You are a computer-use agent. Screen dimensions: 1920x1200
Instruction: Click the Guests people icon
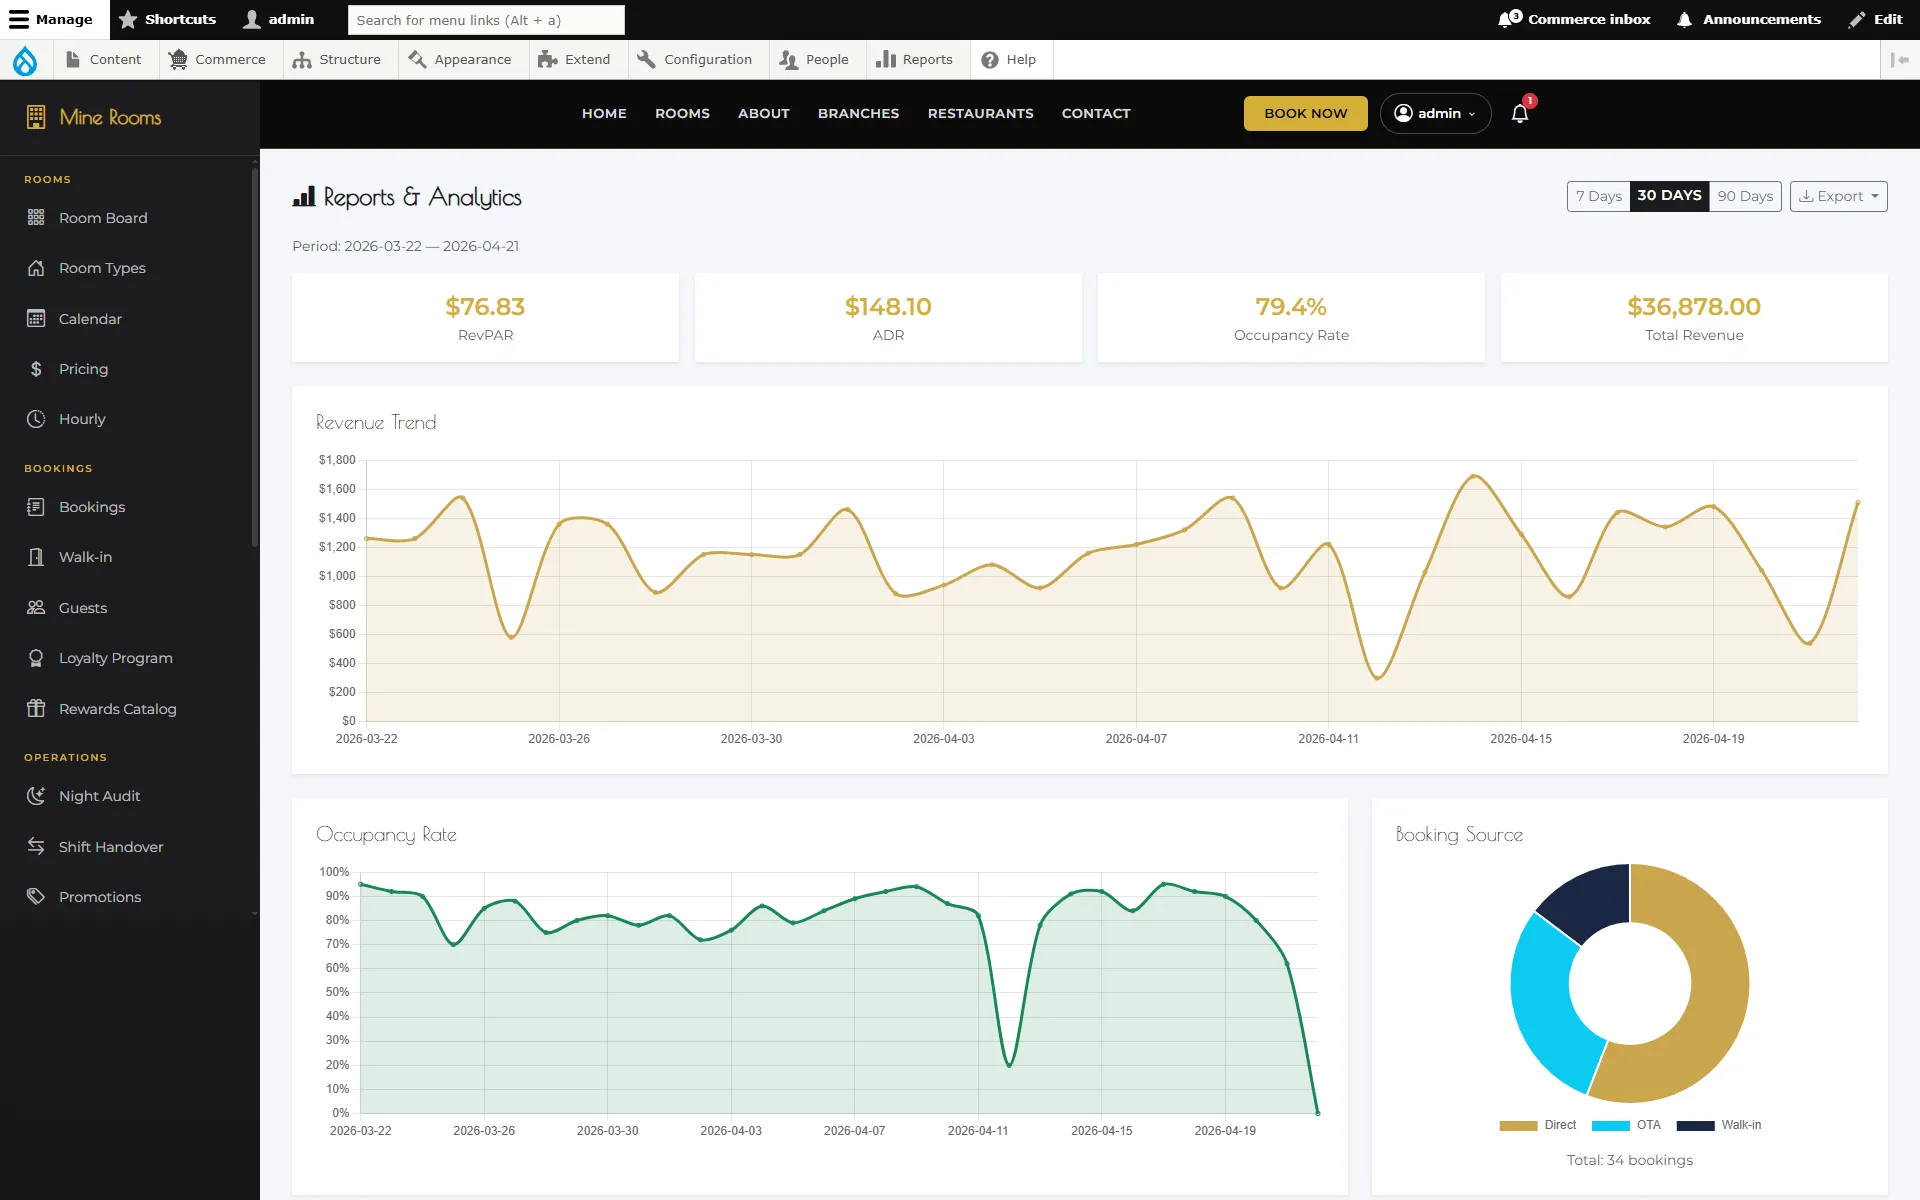[36, 608]
